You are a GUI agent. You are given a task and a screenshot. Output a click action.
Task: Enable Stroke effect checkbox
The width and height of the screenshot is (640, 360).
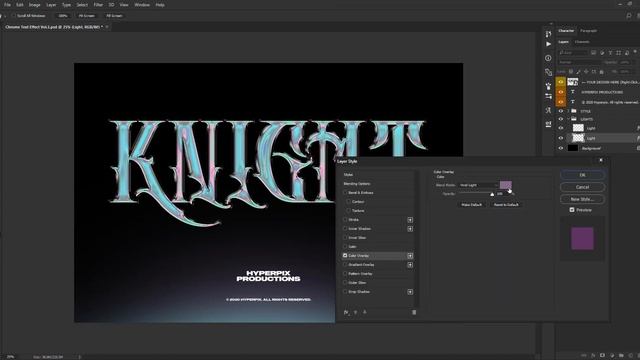345,220
